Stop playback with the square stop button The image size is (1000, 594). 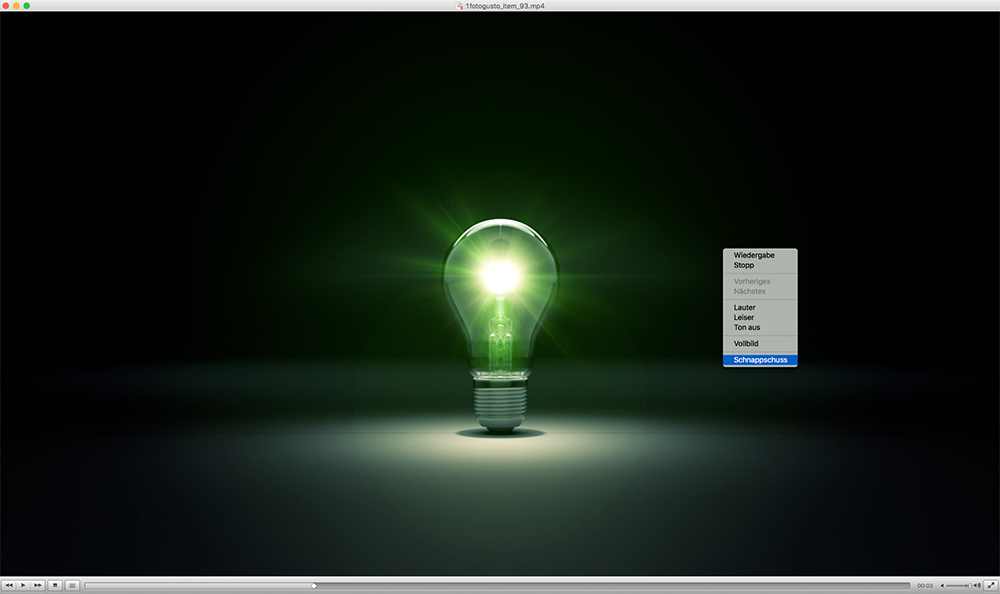coord(56,585)
